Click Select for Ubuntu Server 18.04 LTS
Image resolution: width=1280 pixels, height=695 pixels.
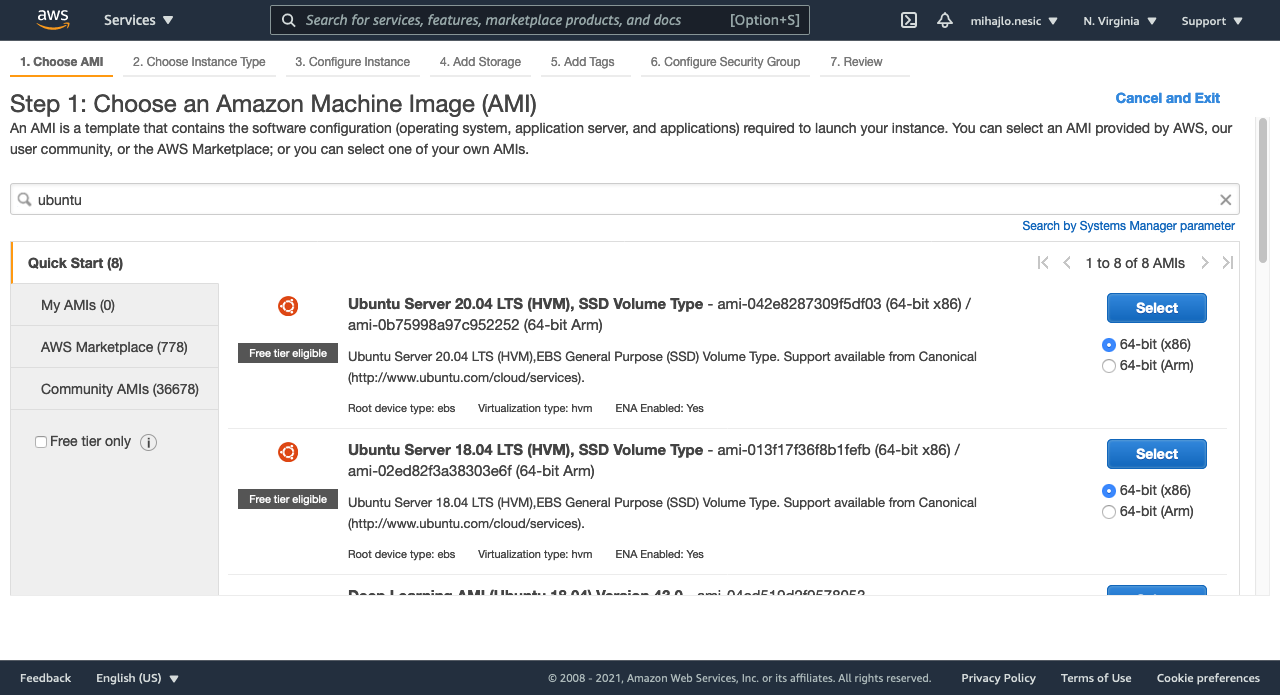pyautogui.click(x=1156, y=454)
